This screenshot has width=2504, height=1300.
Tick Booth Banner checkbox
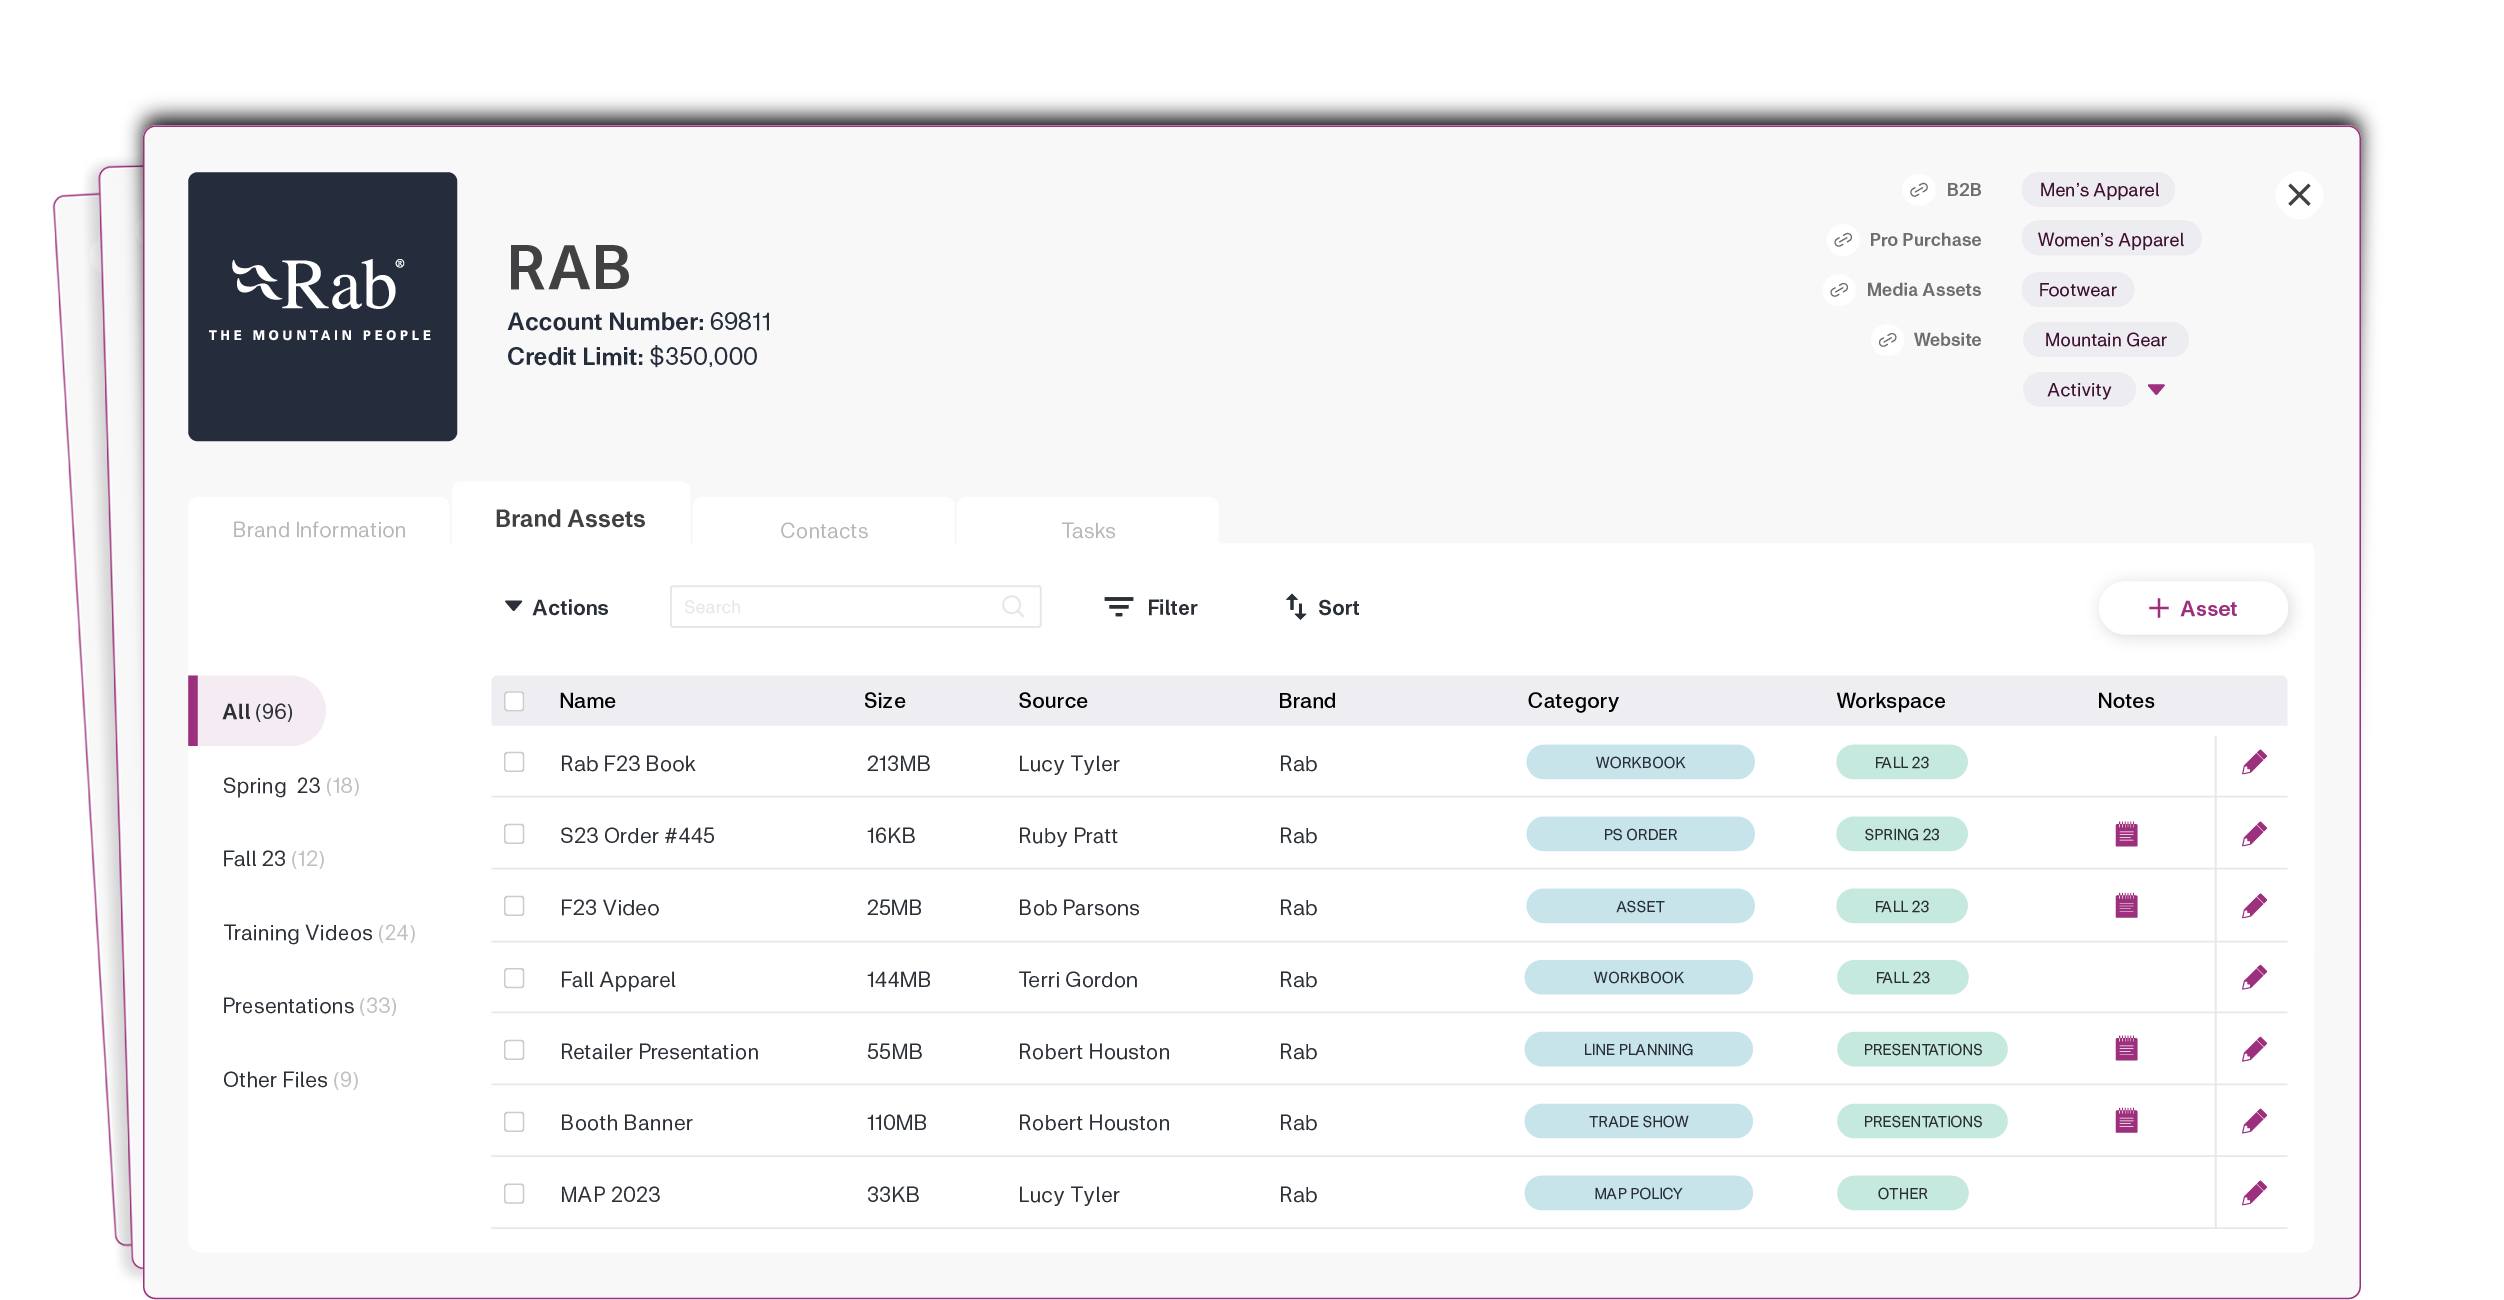pyautogui.click(x=514, y=1122)
